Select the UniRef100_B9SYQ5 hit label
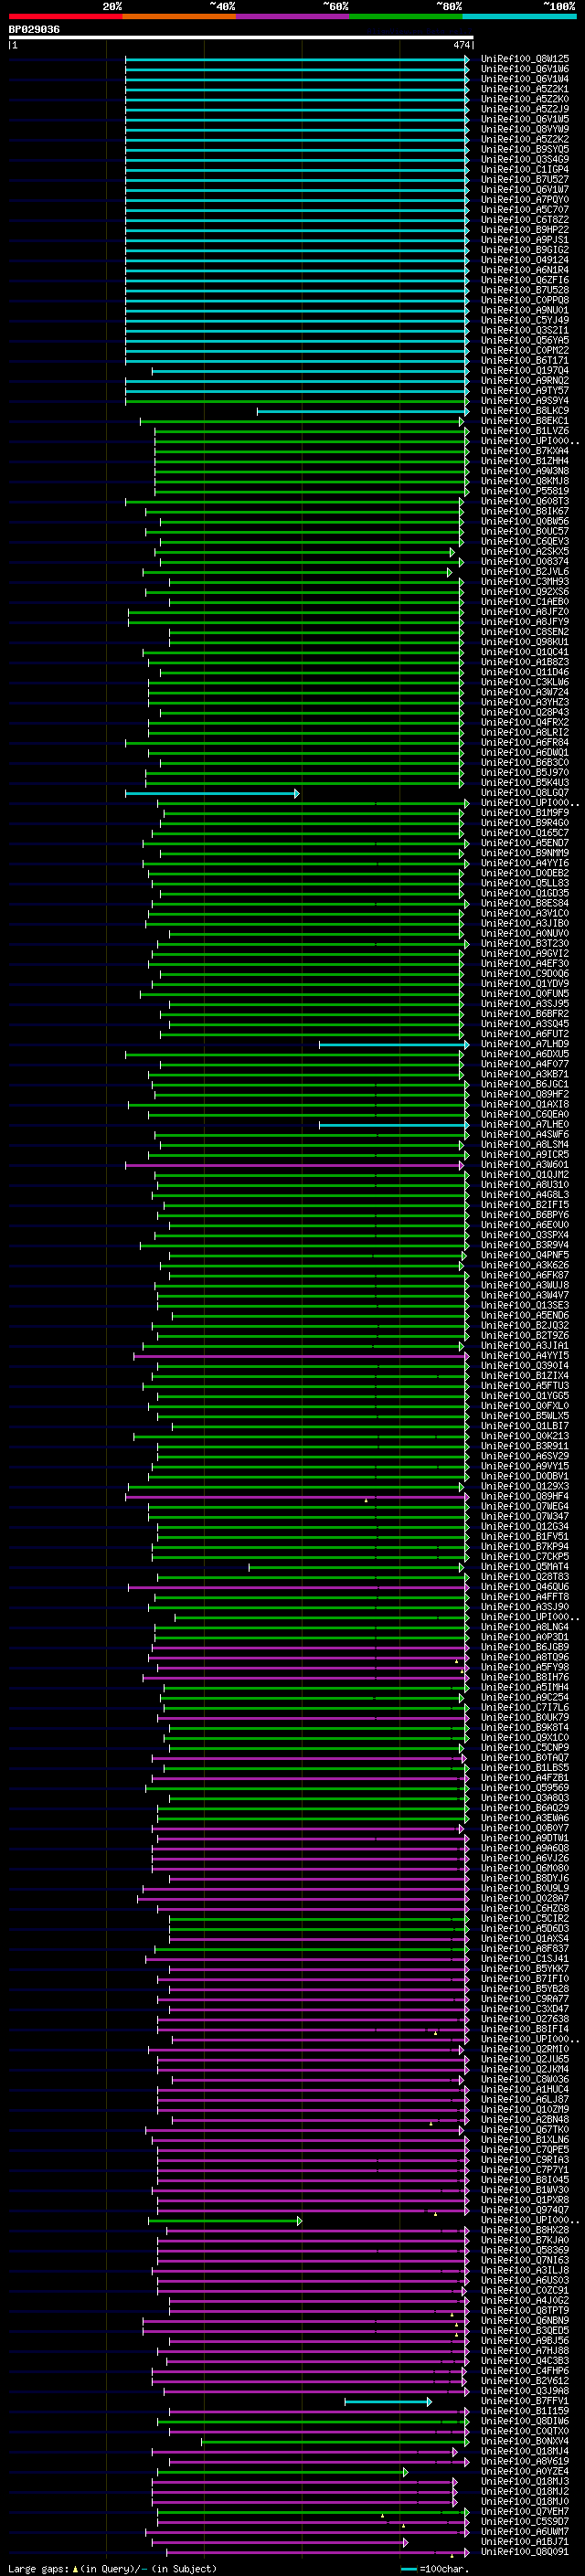The height and width of the screenshot is (2576, 585). 525,149
